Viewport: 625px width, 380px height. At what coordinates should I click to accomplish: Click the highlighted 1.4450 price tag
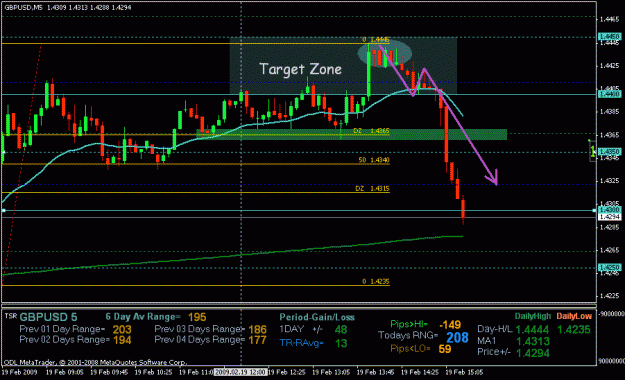click(609, 37)
